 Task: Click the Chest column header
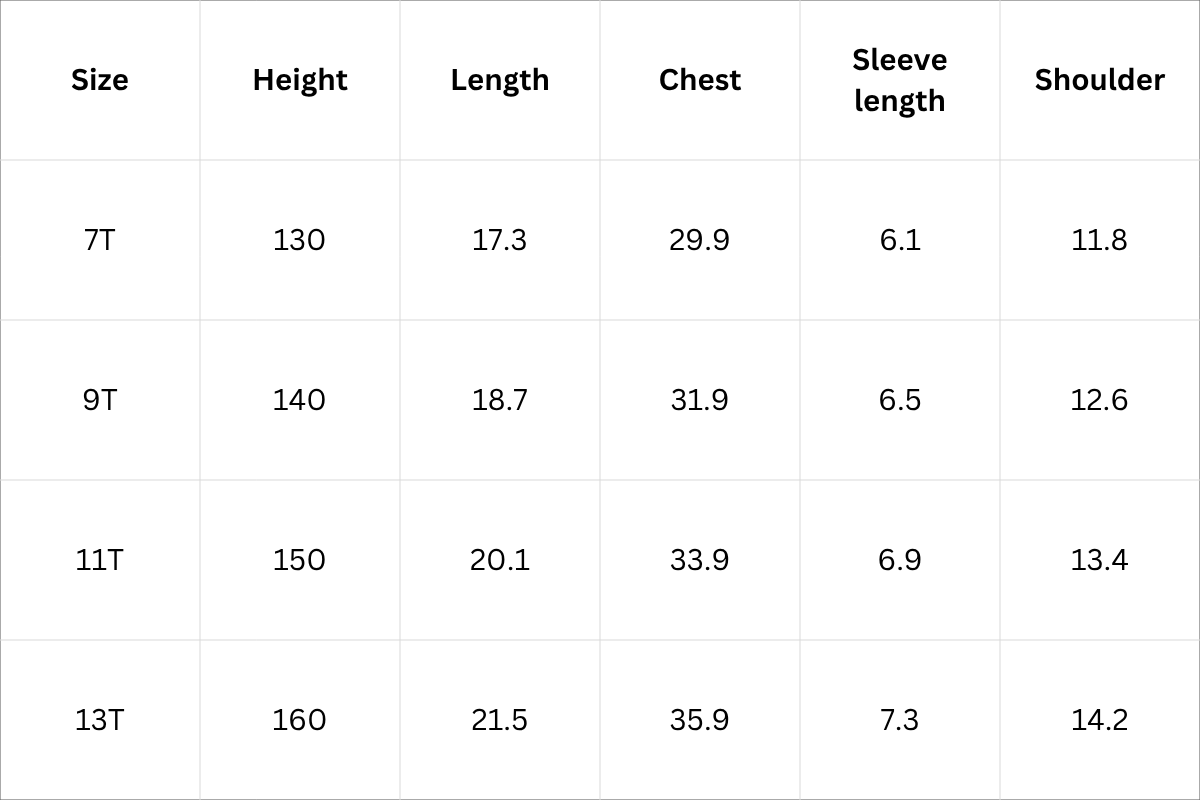[700, 80]
